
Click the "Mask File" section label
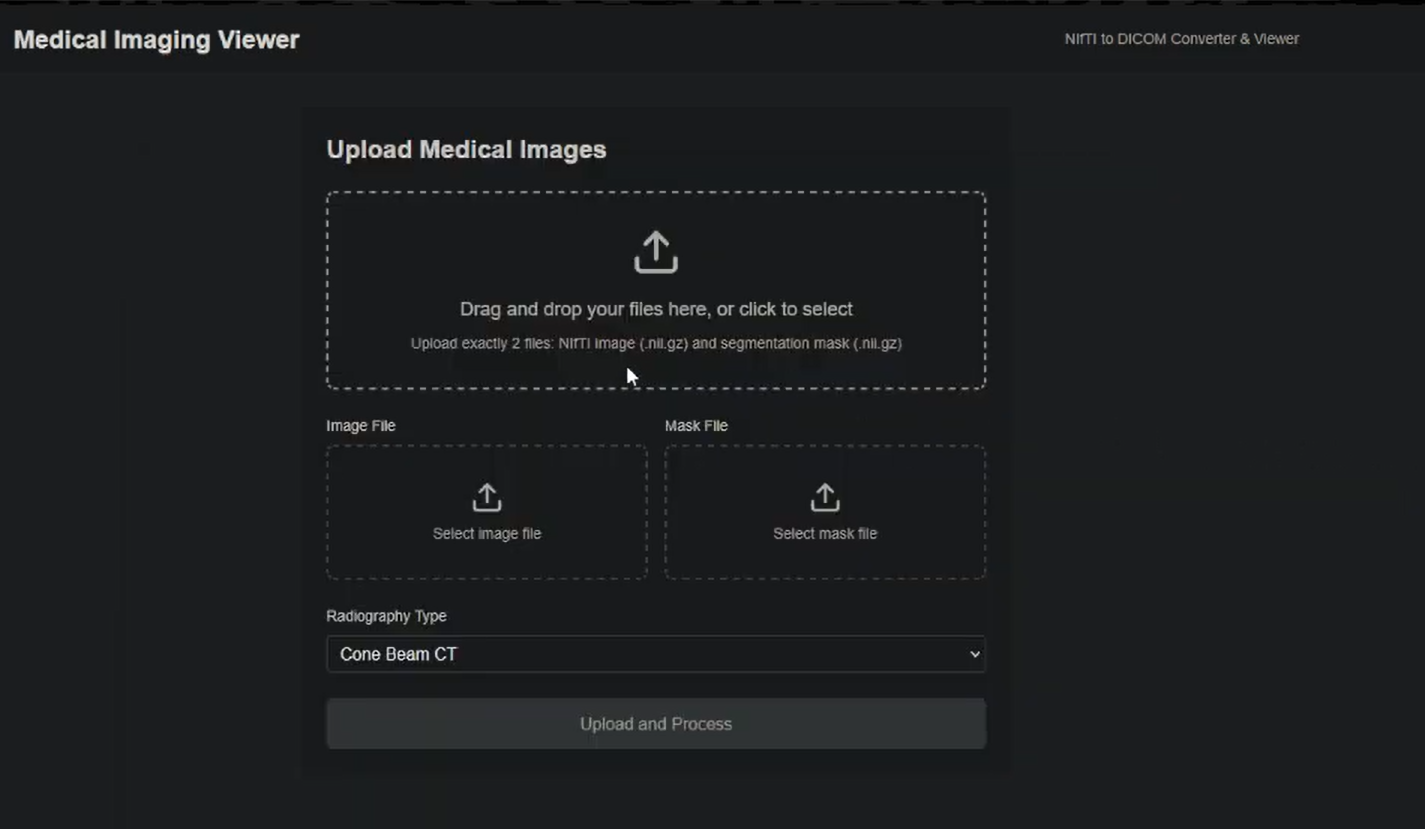[695, 425]
